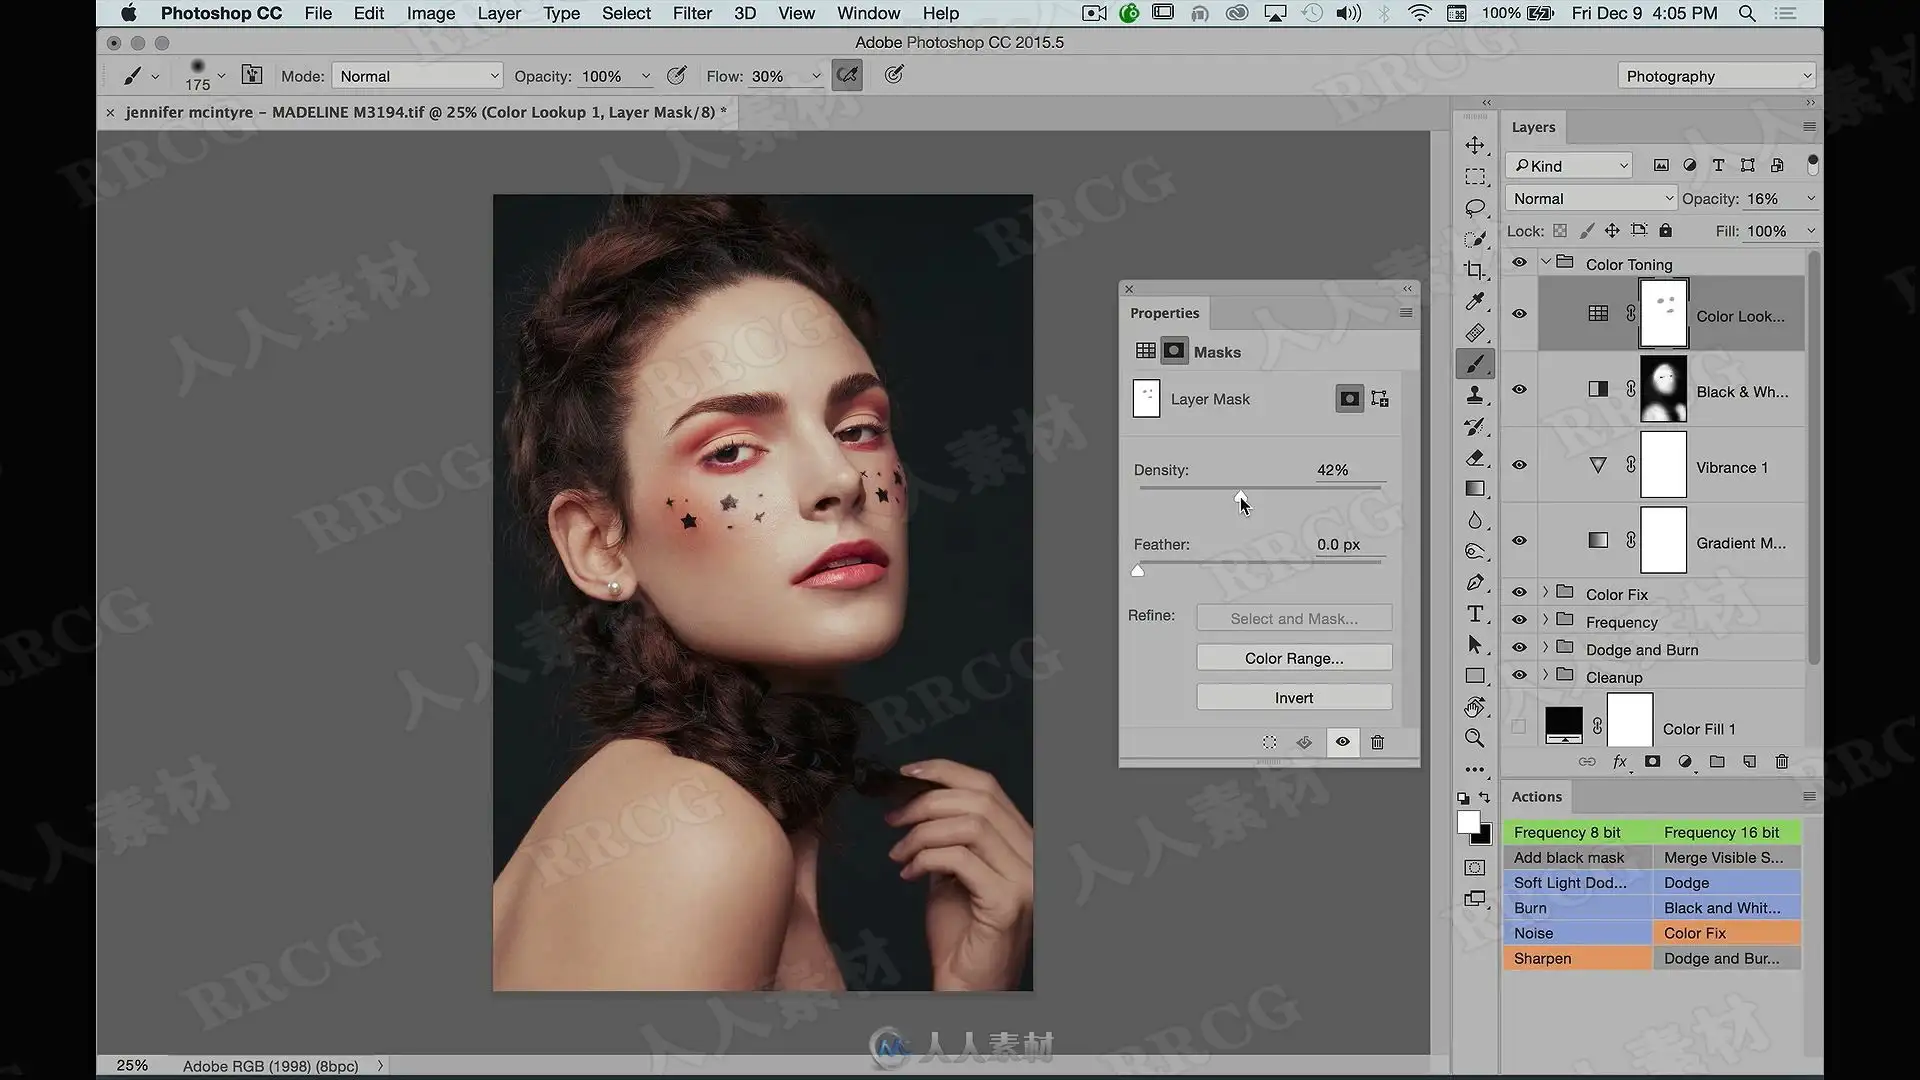Screen dimensions: 1920x1080
Task: Select the Pen tool
Action: tap(1475, 583)
